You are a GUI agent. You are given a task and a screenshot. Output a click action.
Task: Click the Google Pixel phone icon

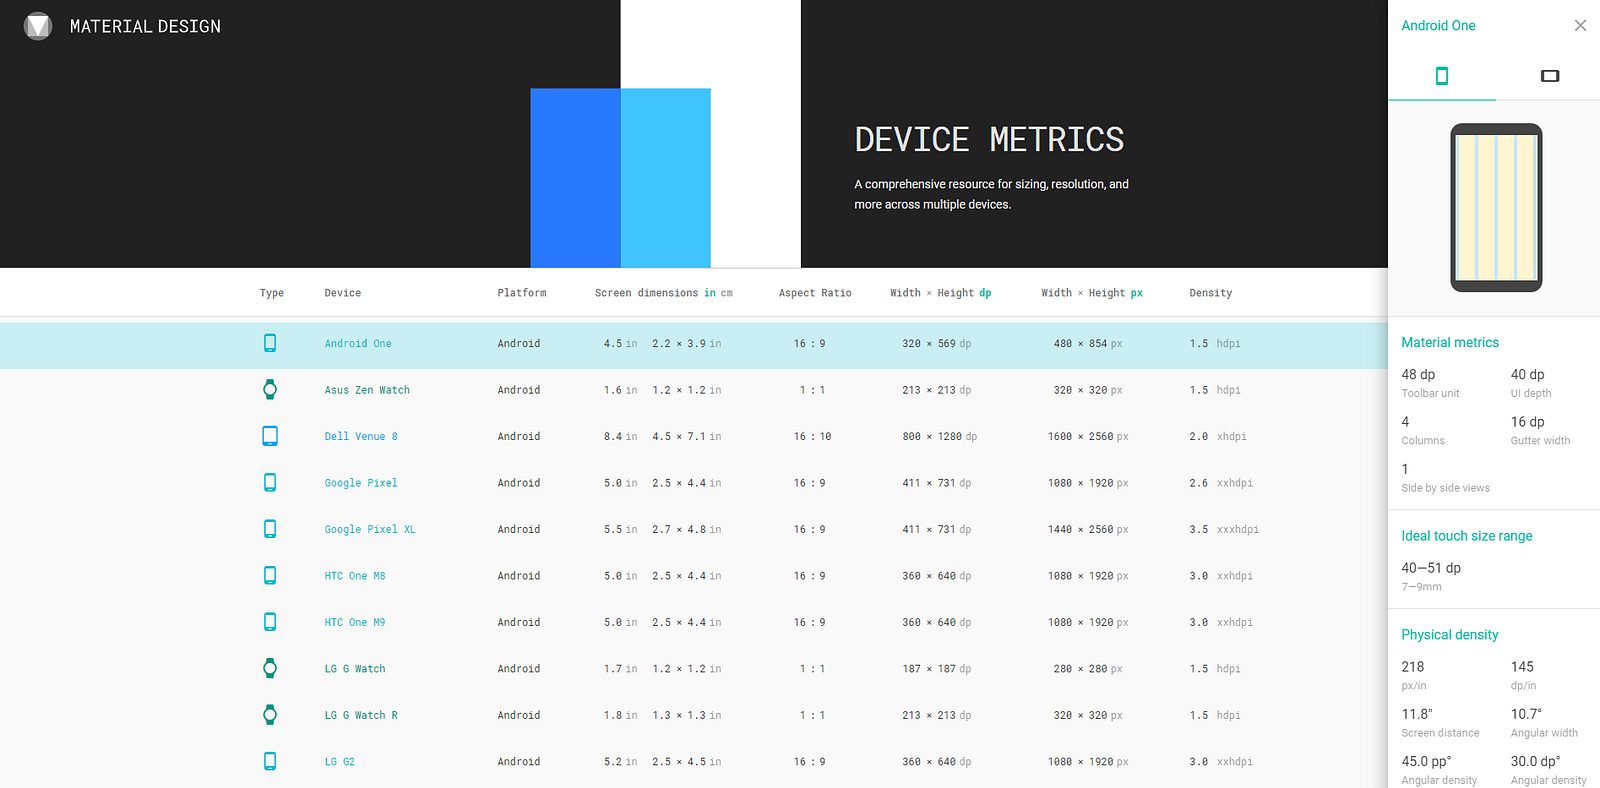coord(270,482)
